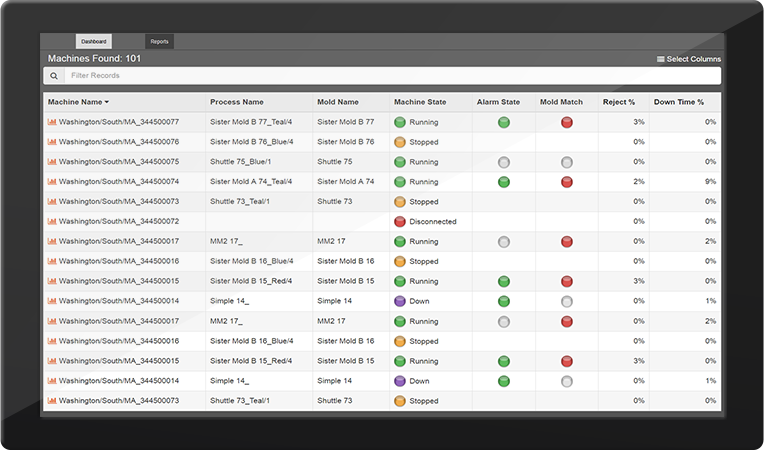
Task: Select process cell 'Sister Mold B 77_Teal/4'
Action: [251, 122]
